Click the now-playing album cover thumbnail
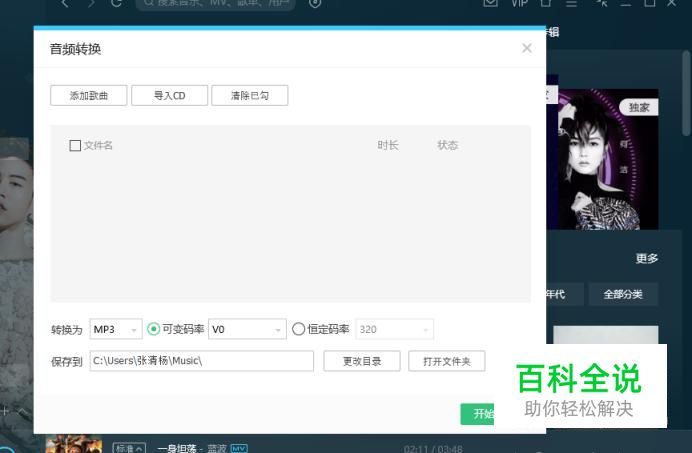692x453 pixels. [74, 444]
